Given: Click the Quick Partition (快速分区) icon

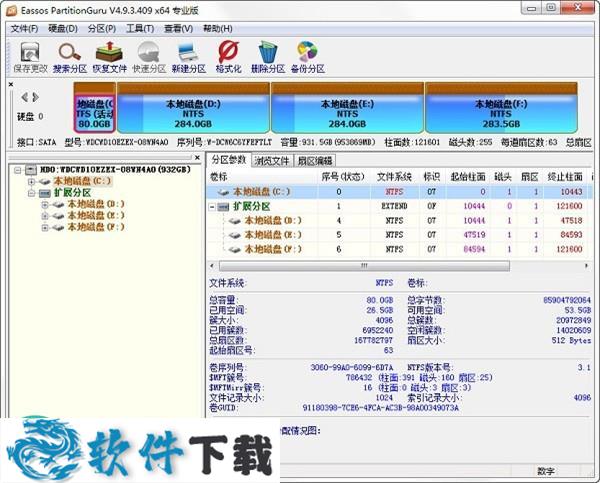Looking at the screenshot, I should [x=149, y=57].
